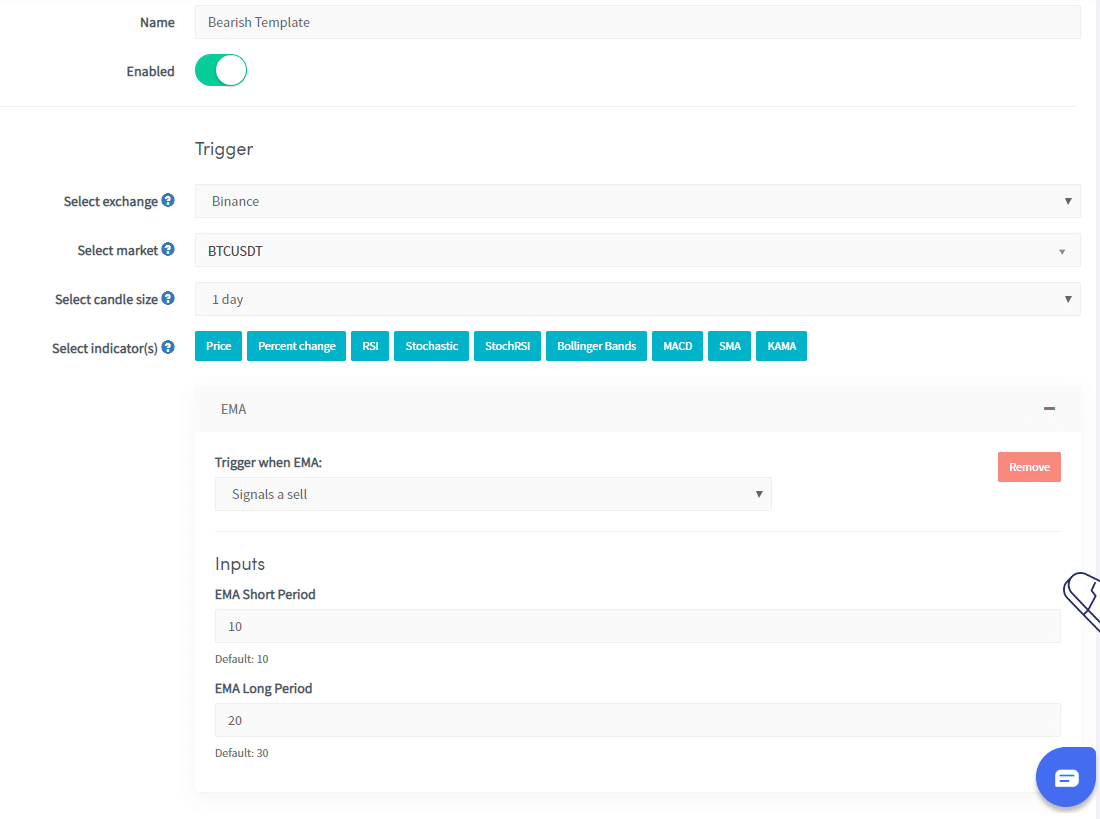Add the SMA indicator
Viewport: 1100px width, 819px height.
coord(730,346)
